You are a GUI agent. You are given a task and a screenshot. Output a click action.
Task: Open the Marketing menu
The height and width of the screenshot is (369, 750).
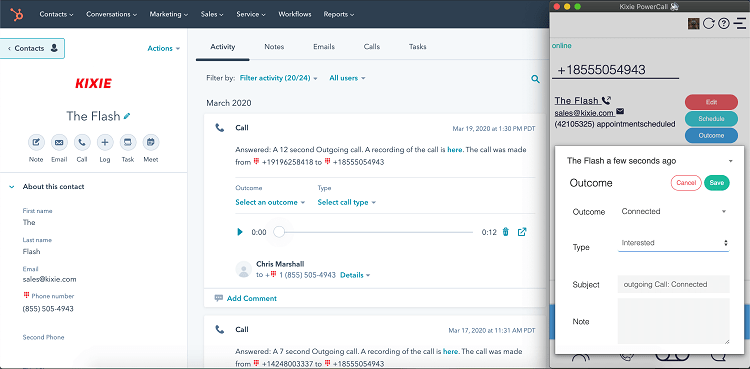(x=169, y=14)
